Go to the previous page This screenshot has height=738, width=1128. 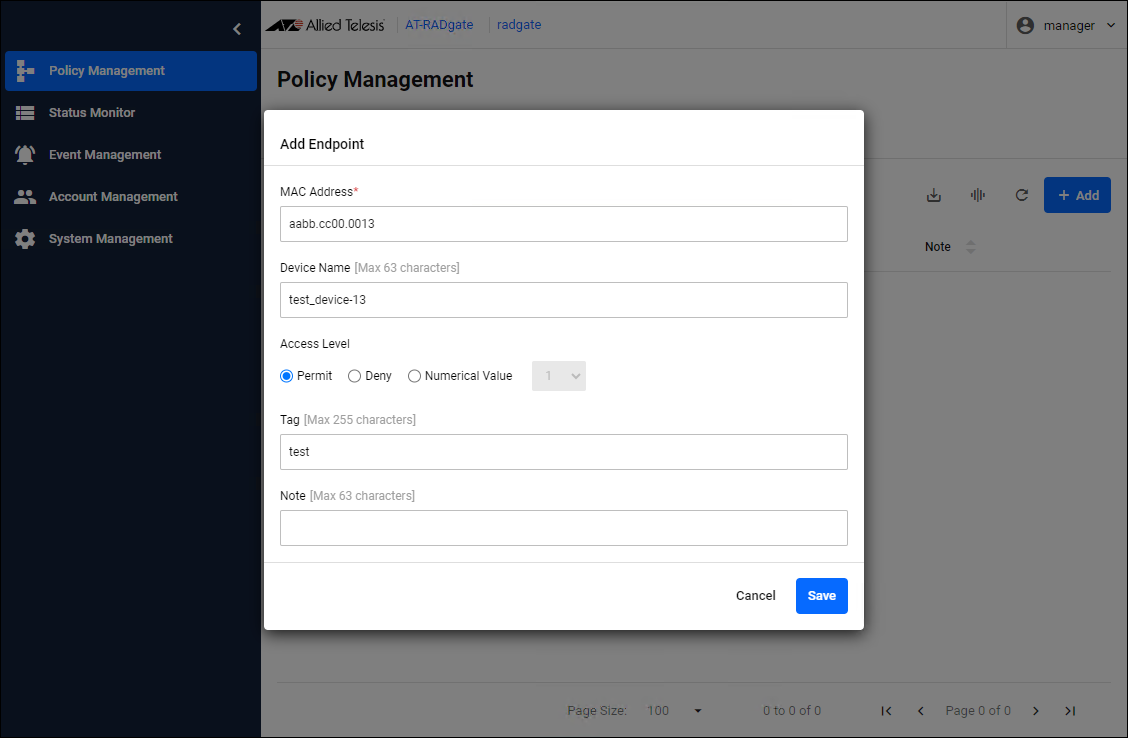coord(920,711)
